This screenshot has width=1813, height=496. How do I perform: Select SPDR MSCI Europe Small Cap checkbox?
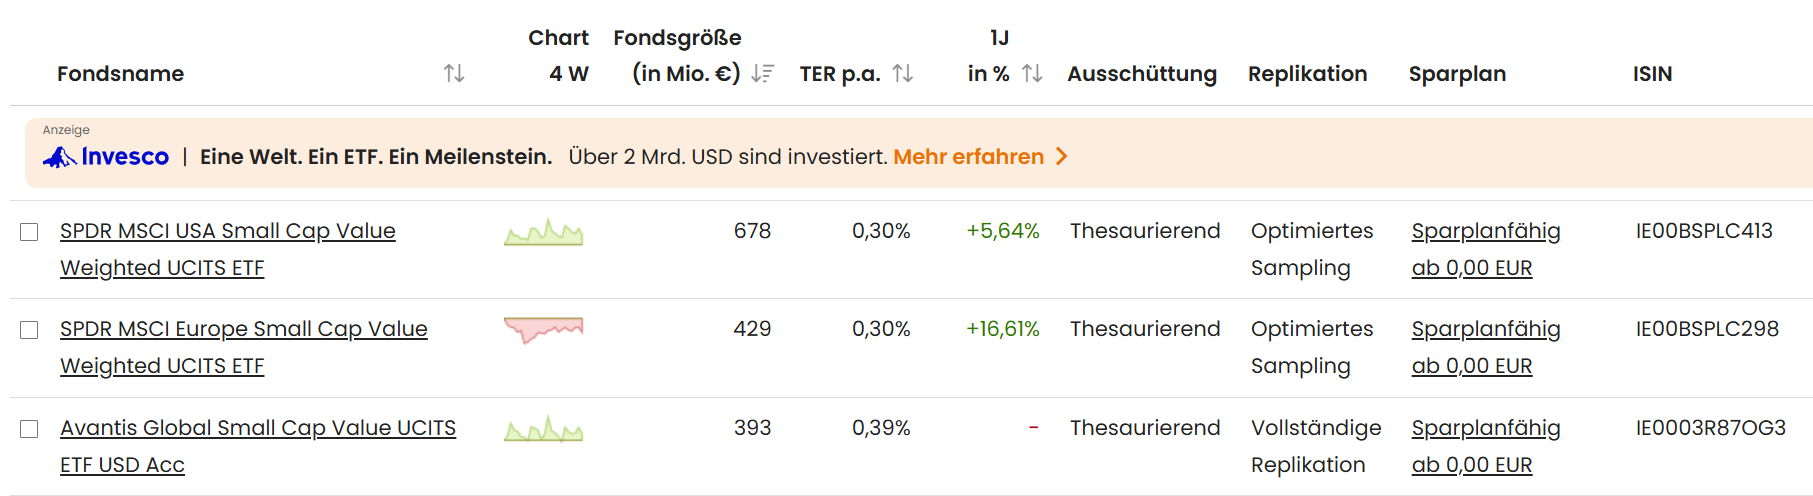29,330
